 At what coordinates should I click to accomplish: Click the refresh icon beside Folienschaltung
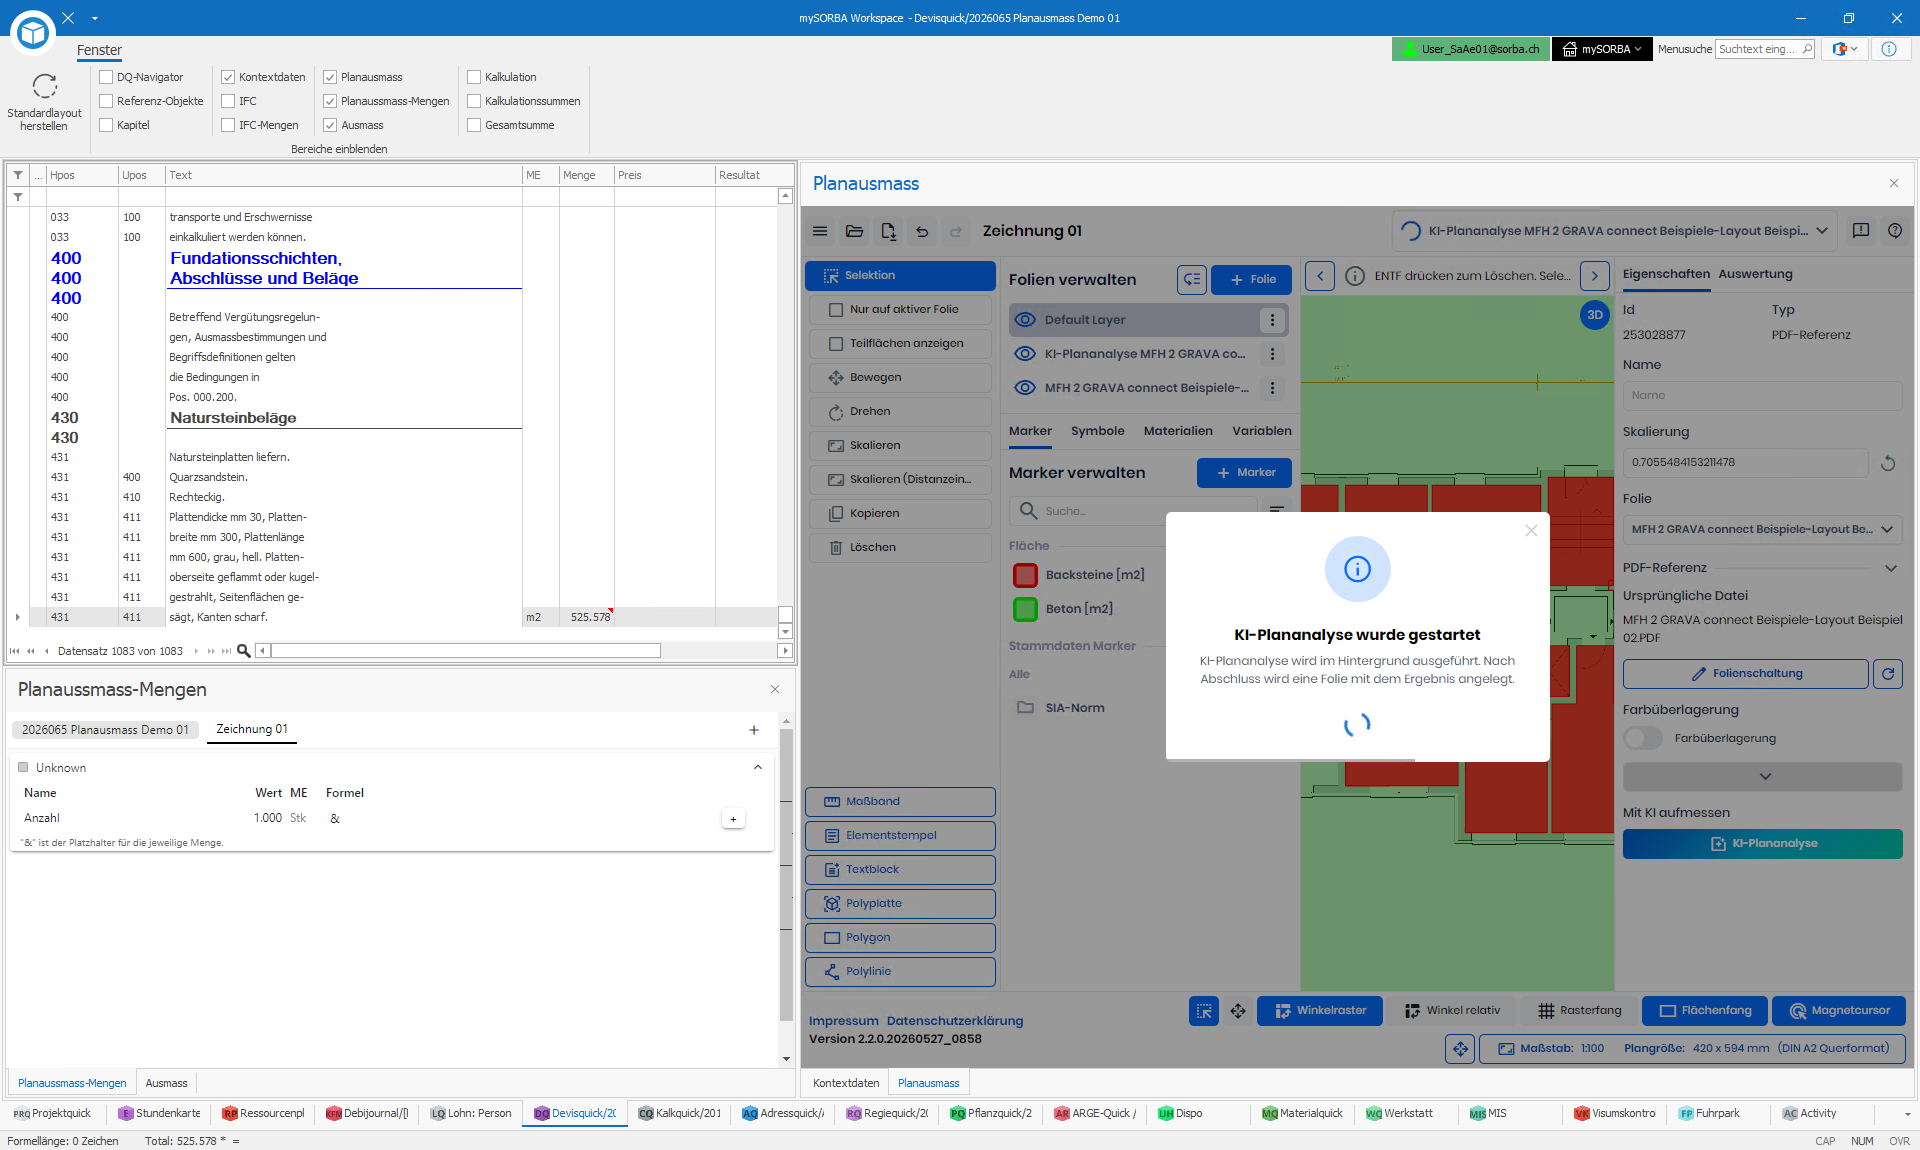pyautogui.click(x=1888, y=674)
